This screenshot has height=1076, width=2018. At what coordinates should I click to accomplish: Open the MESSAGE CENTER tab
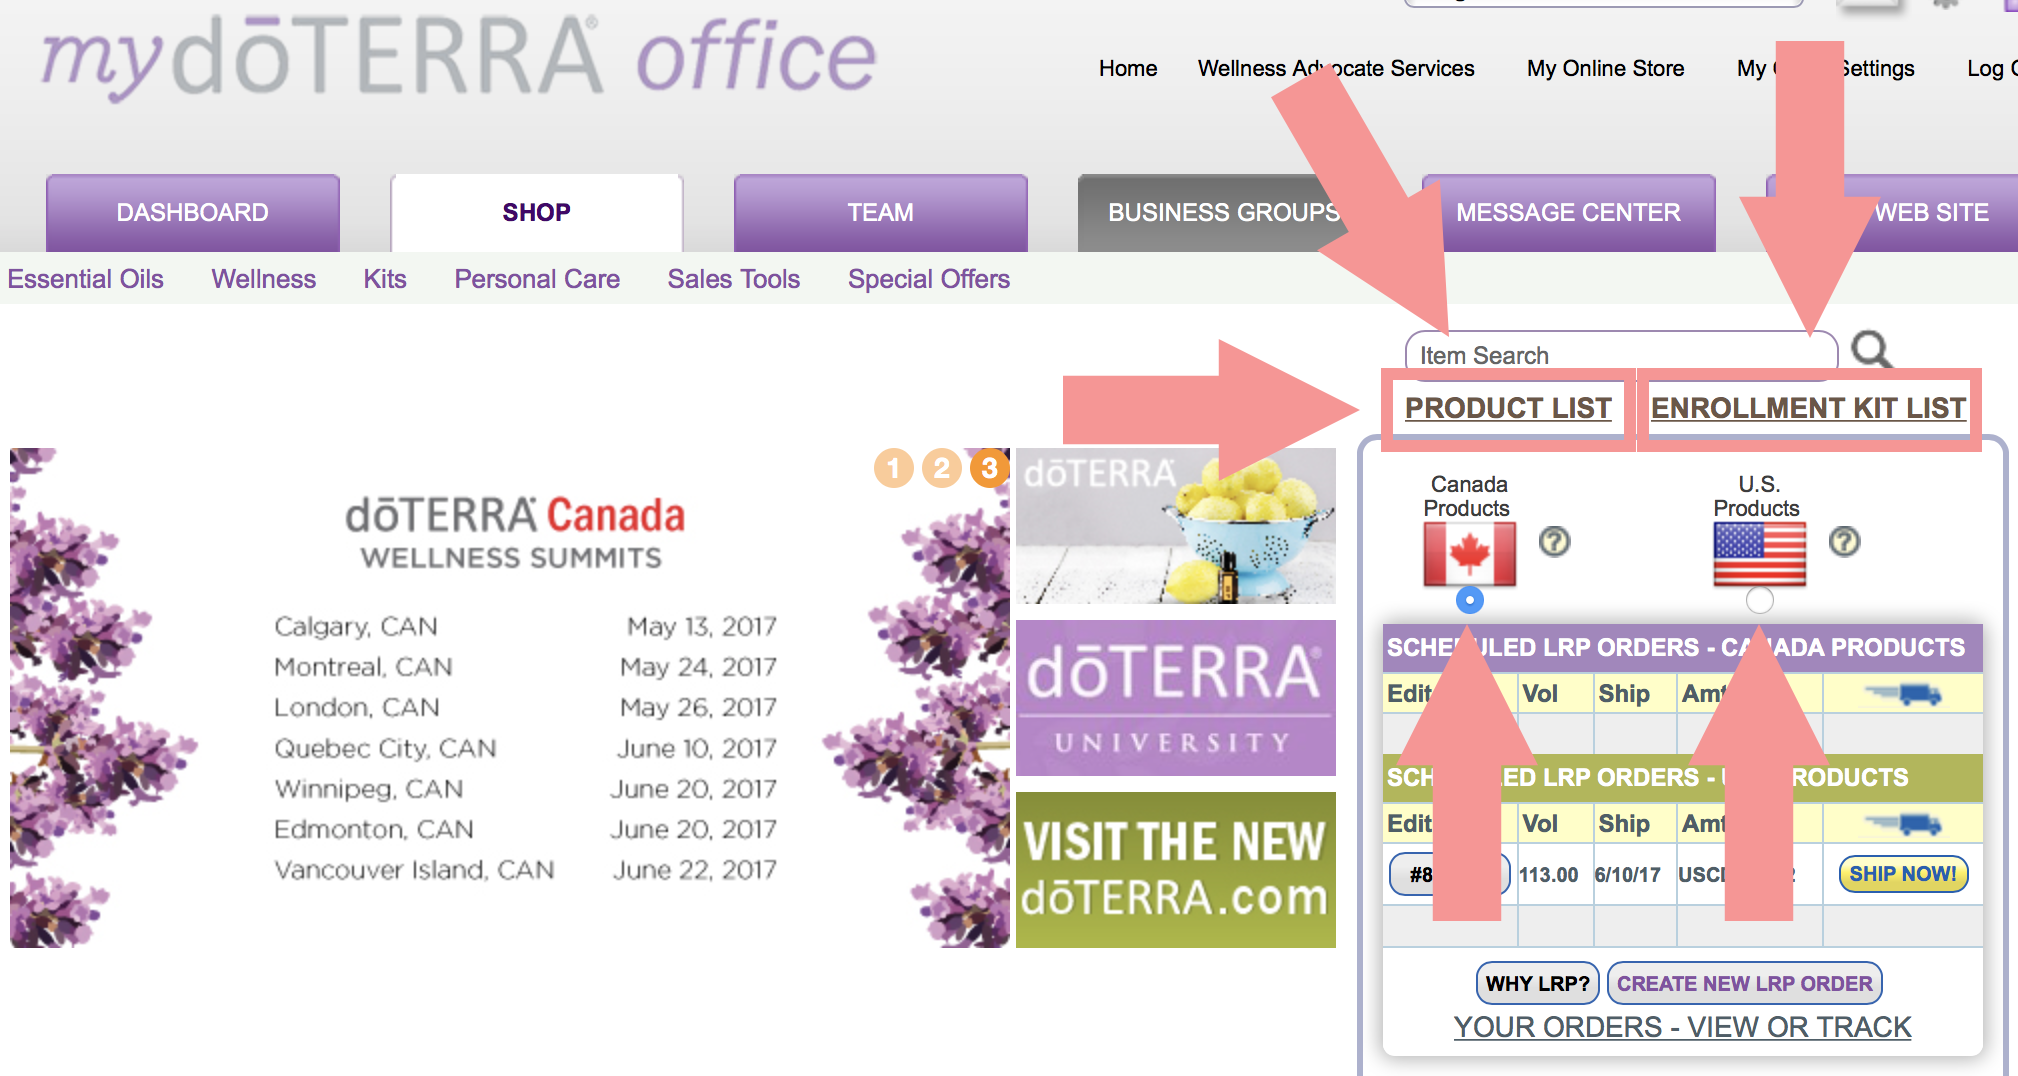(1568, 212)
